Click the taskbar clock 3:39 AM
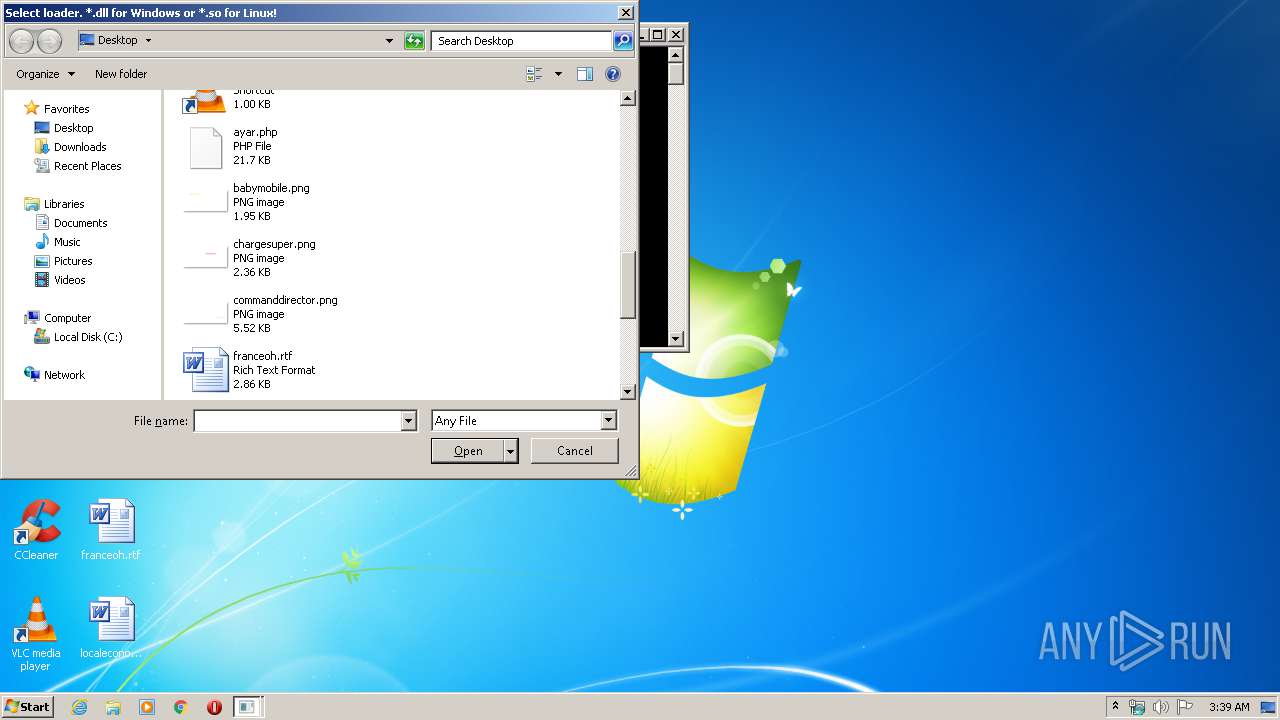Image resolution: width=1280 pixels, height=720 pixels. [x=1229, y=707]
